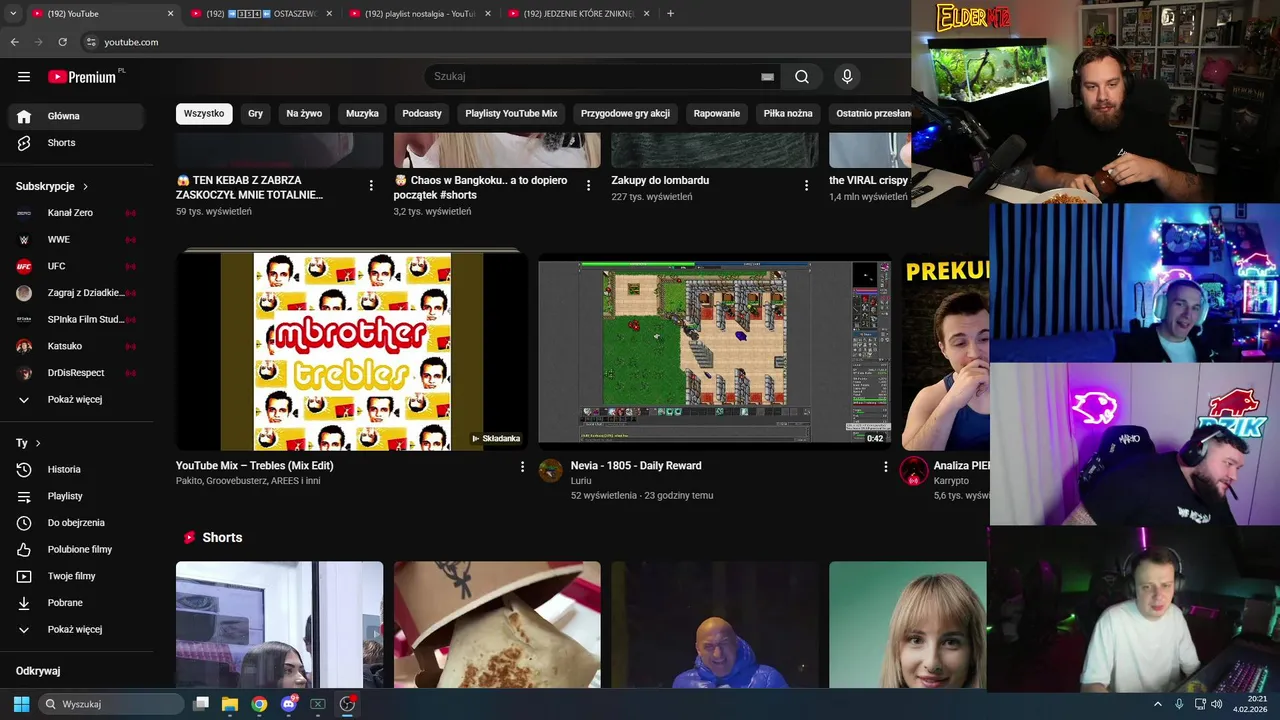This screenshot has width=1280, height=720.
Task: Click the browser address bar youtube.com
Action: coord(131,42)
